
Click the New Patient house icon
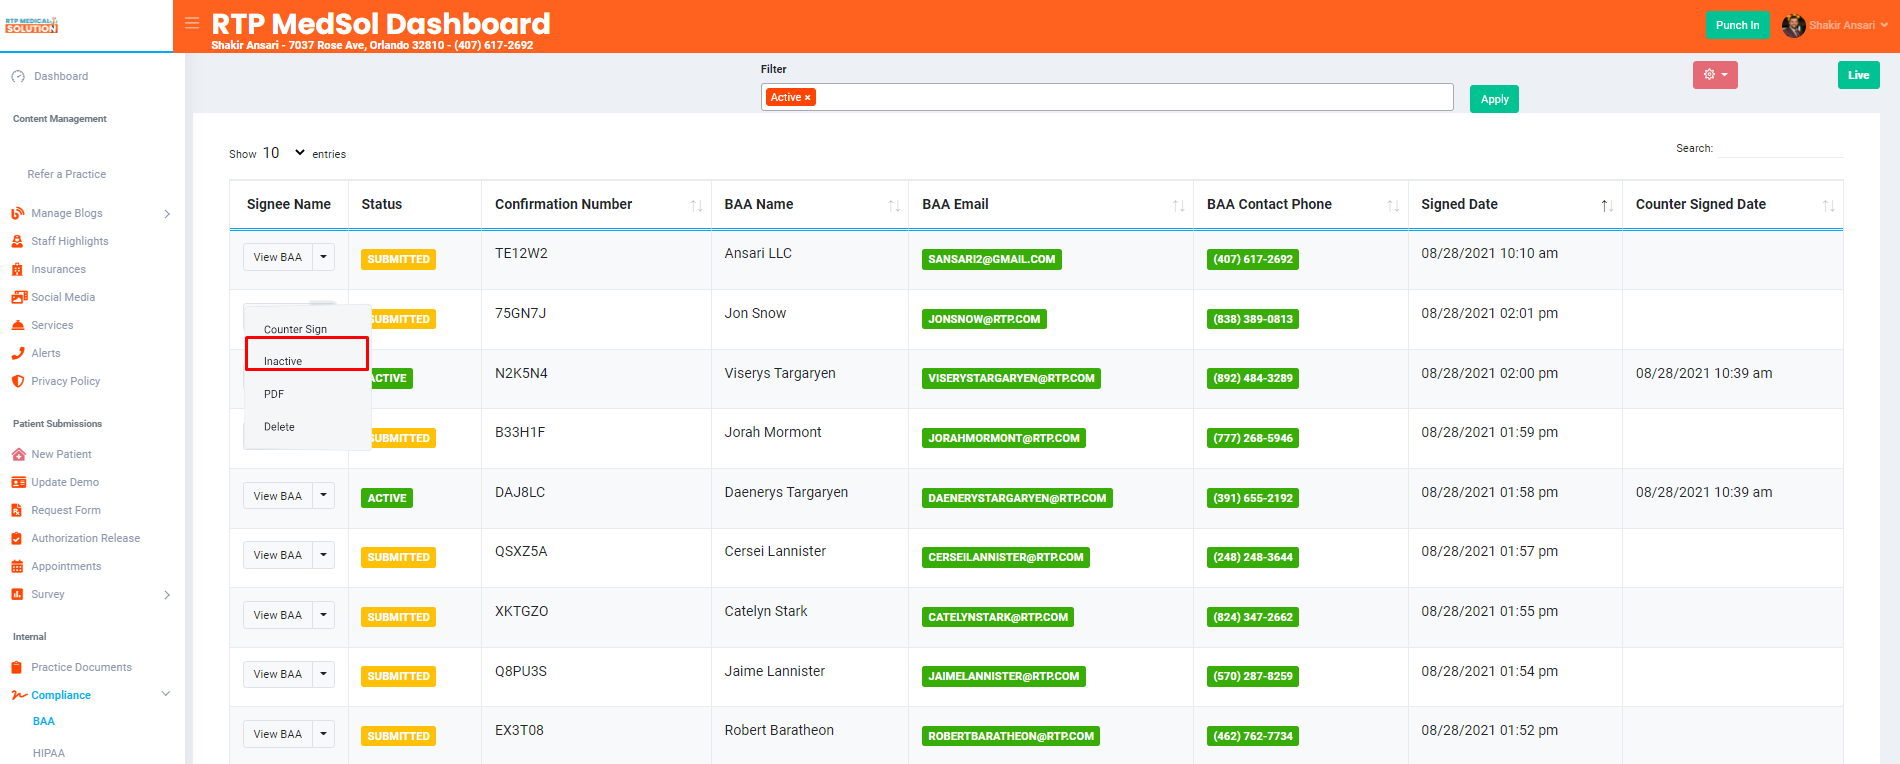(18, 454)
